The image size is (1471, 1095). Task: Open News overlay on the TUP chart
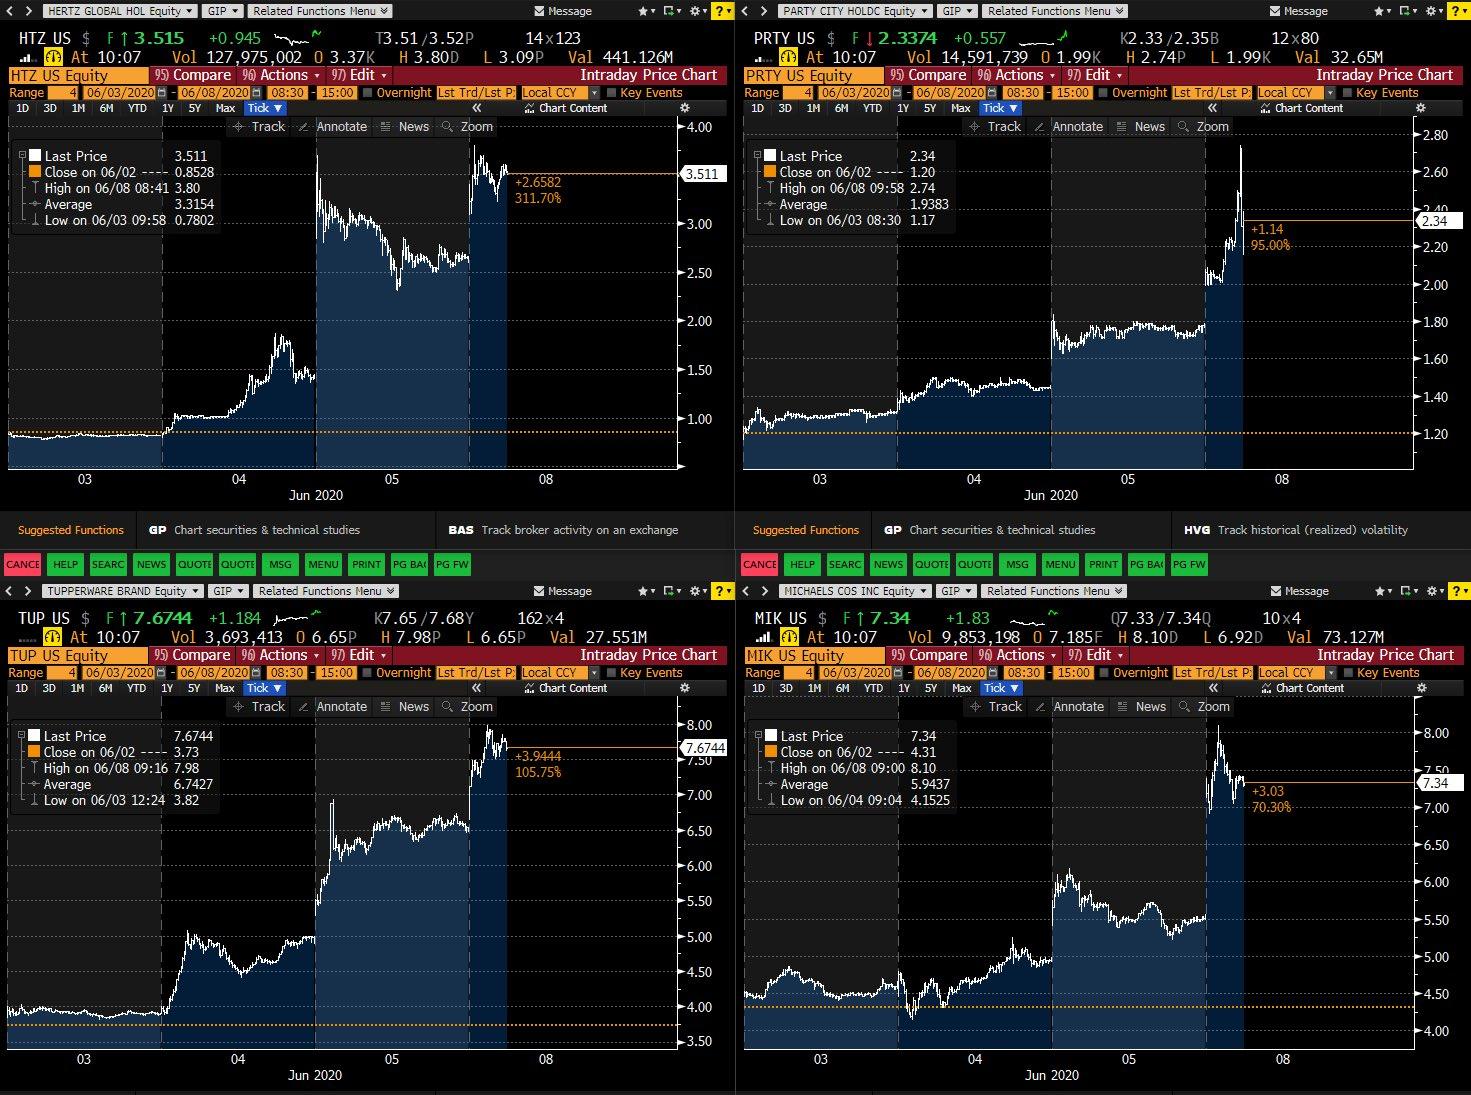[405, 707]
